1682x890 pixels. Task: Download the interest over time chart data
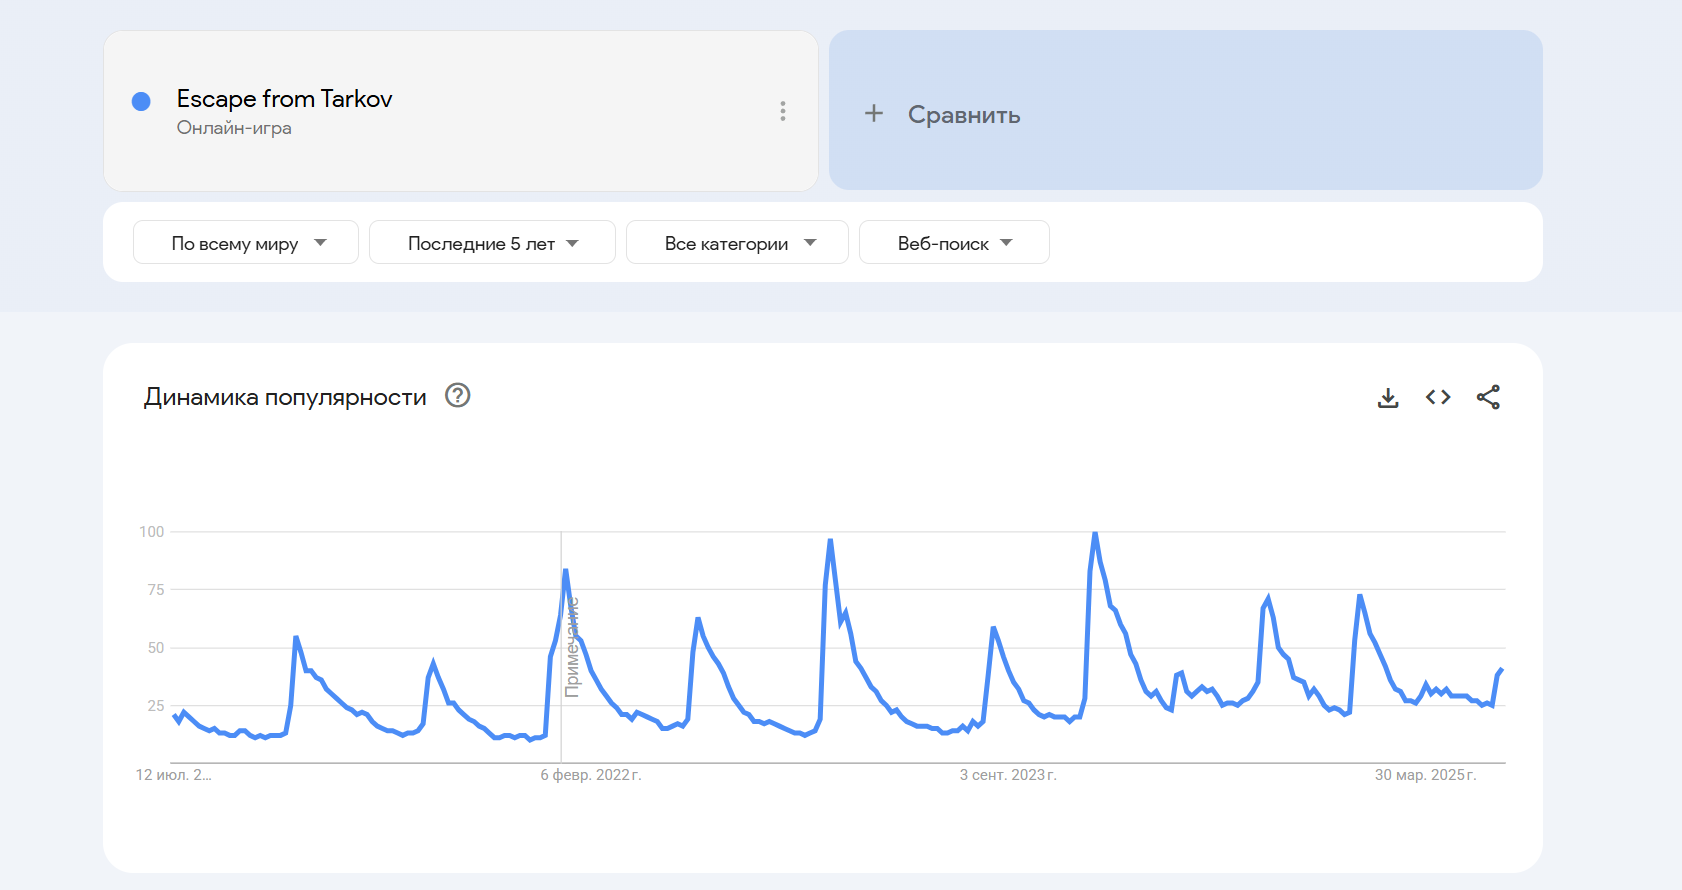pos(1388,398)
